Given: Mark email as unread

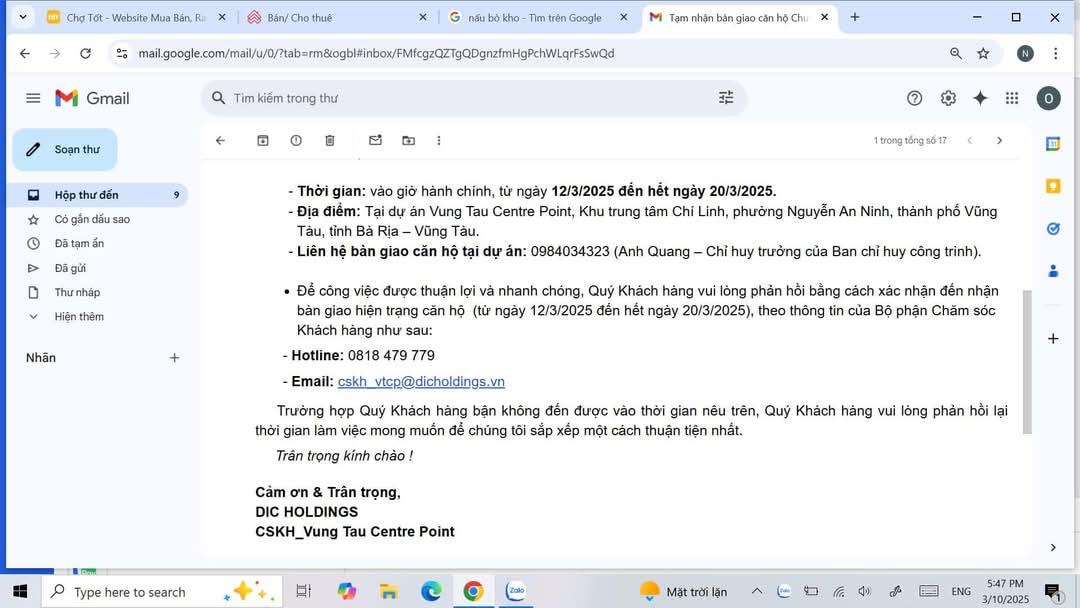Looking at the screenshot, I should pyautogui.click(x=375, y=140).
